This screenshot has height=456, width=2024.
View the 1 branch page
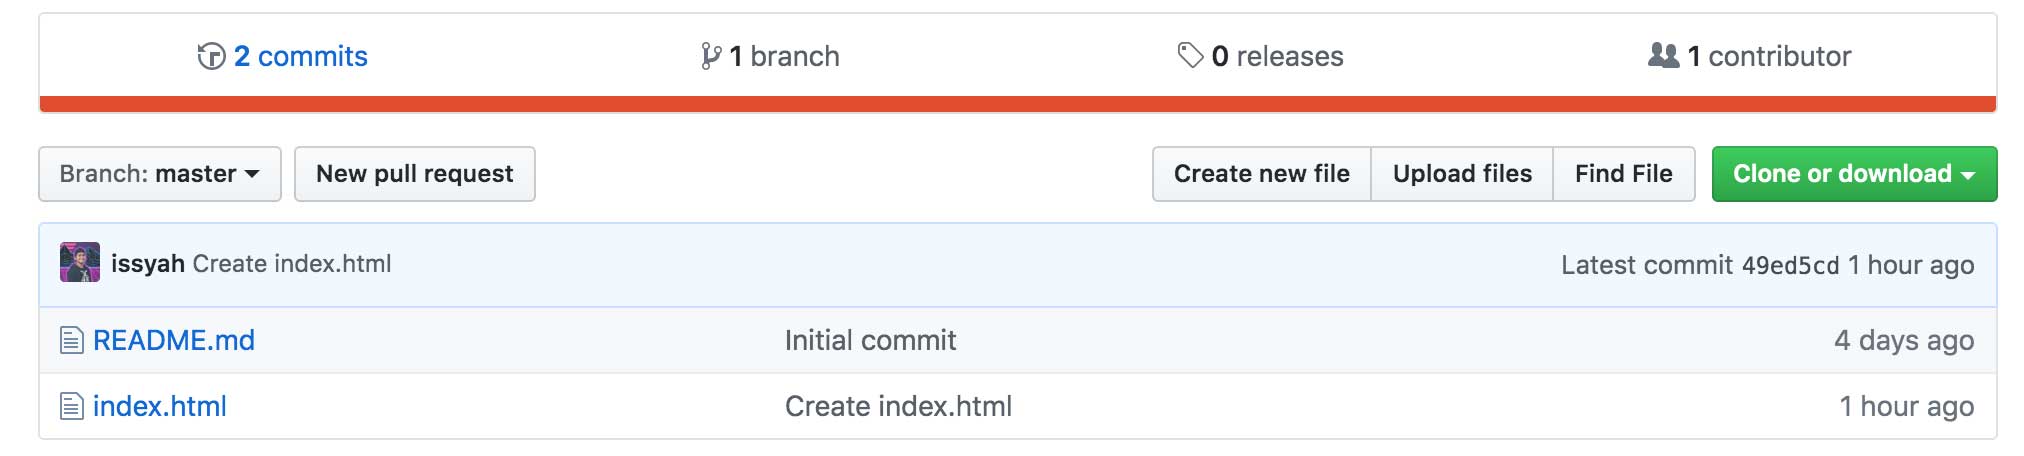[784, 56]
